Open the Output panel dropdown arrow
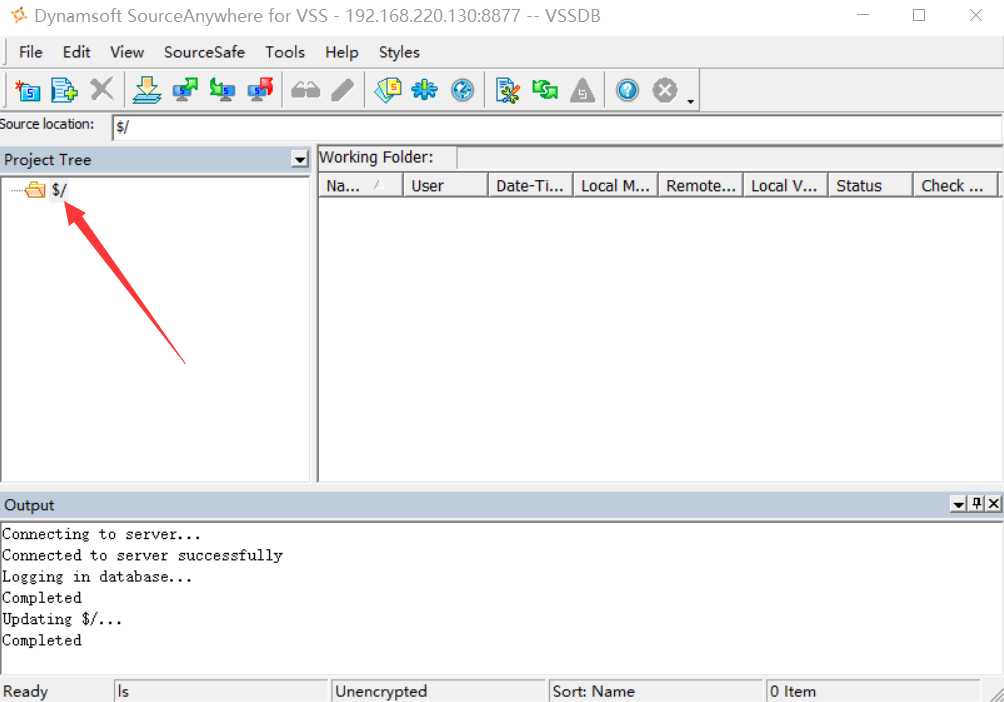Screen dimensions: 1004x702 (958, 504)
